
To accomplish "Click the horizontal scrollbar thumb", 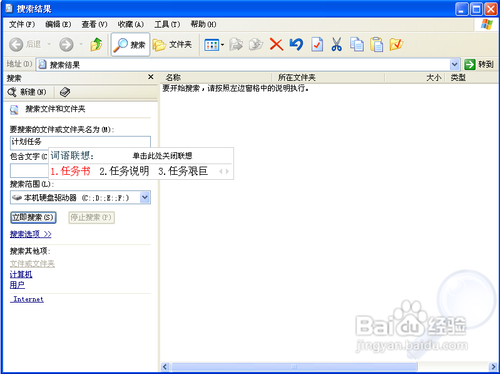I will (x=294, y=367).
